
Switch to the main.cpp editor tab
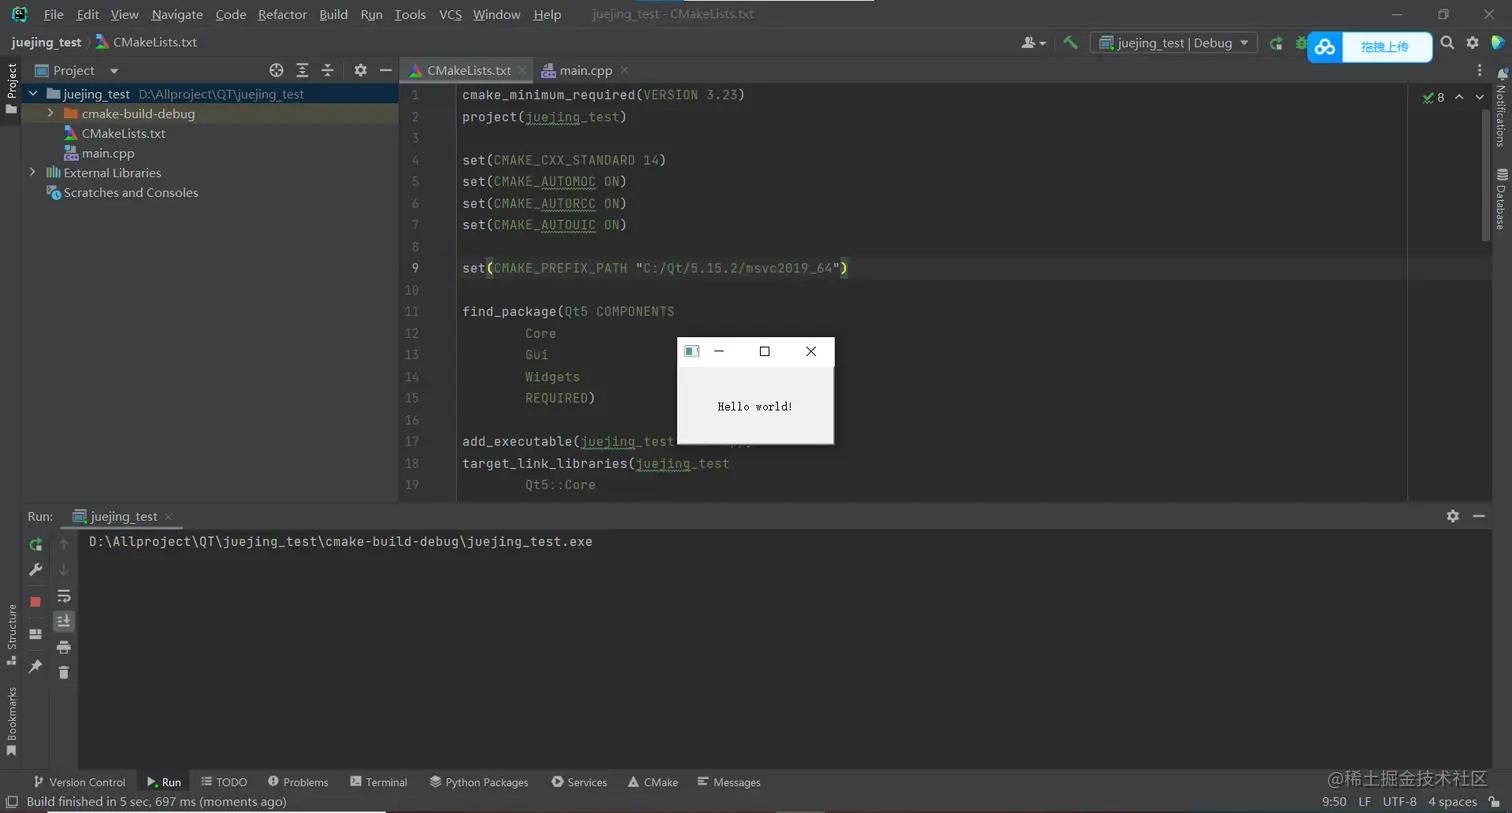coord(585,70)
